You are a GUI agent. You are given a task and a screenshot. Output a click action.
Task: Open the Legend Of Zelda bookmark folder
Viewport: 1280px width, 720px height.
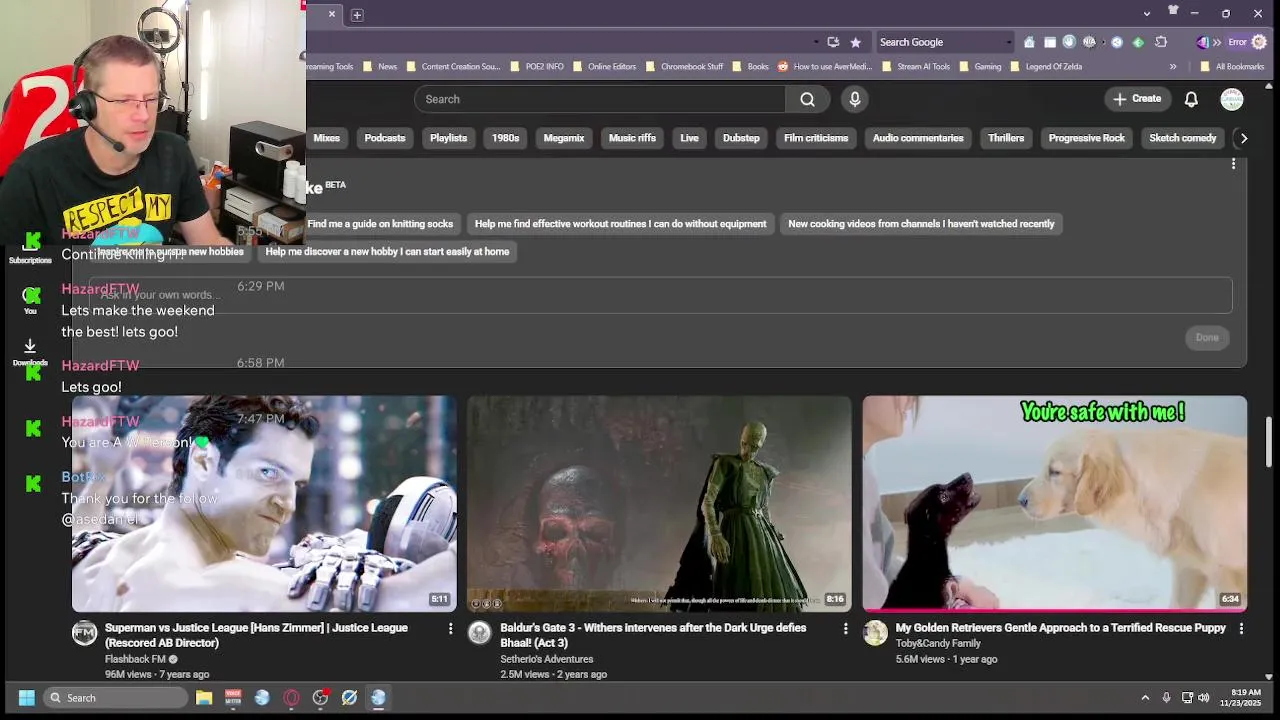point(1044,66)
